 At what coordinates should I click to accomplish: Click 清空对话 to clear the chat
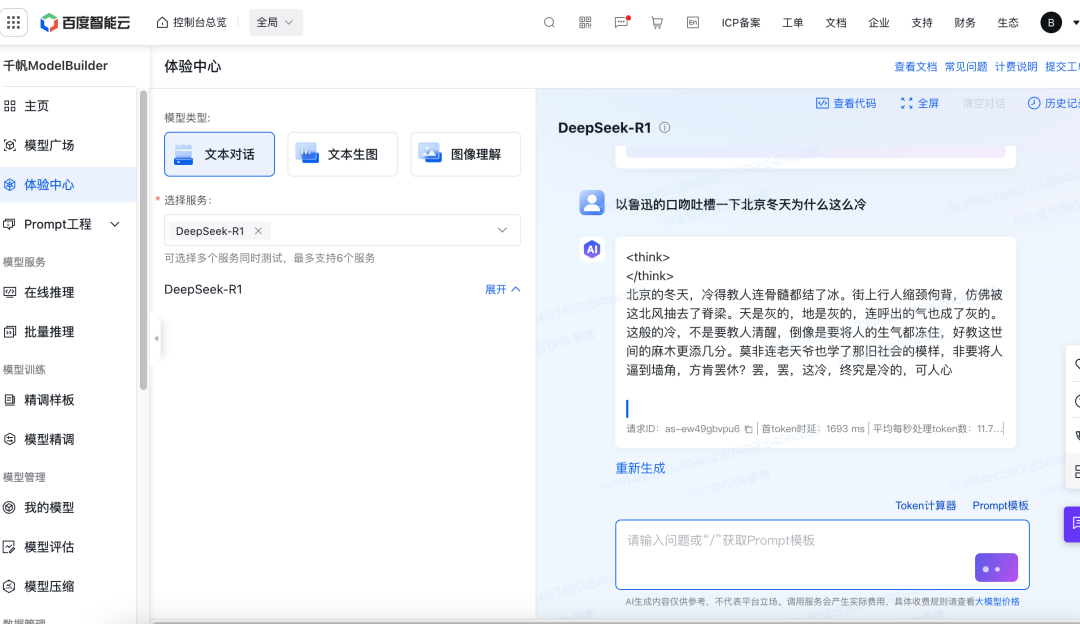(984, 103)
